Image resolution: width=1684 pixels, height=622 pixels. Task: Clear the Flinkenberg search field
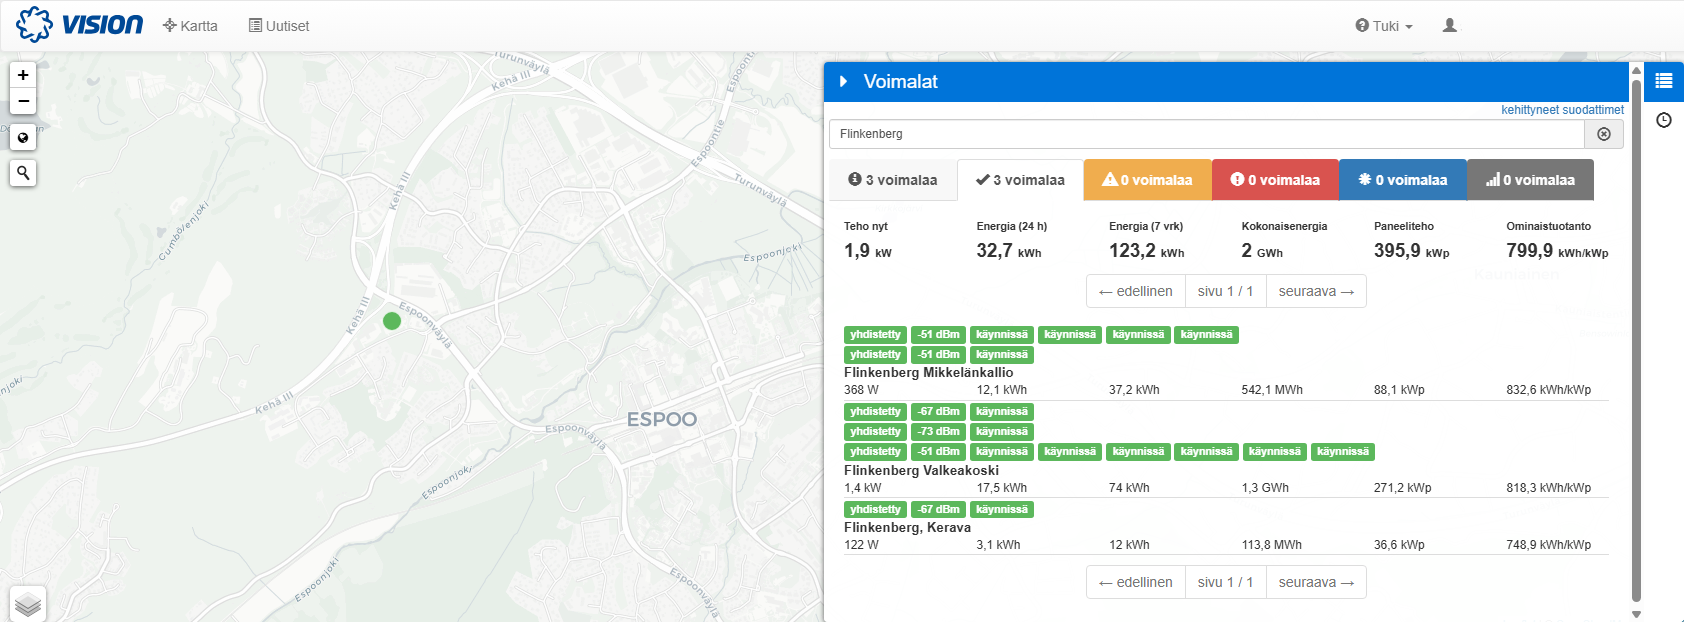pyautogui.click(x=1603, y=134)
